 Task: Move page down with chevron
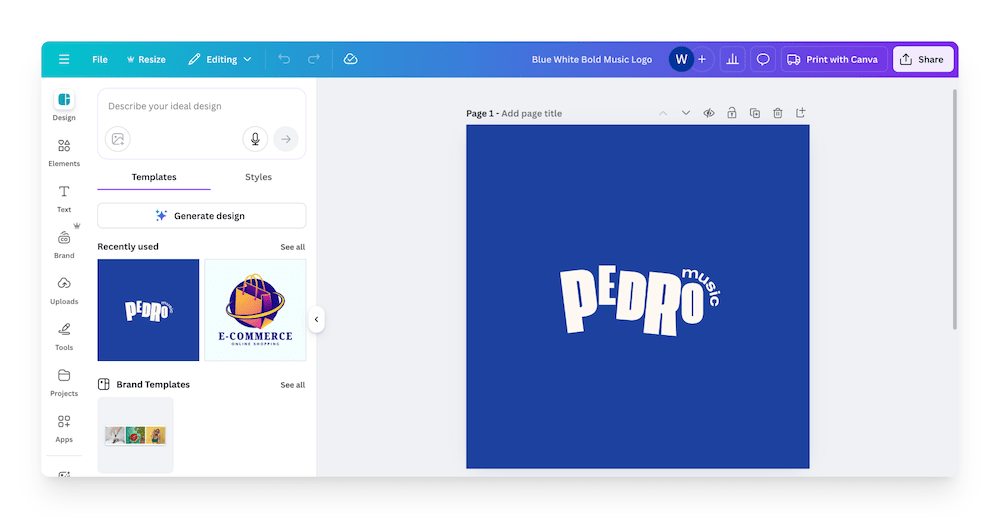686,113
